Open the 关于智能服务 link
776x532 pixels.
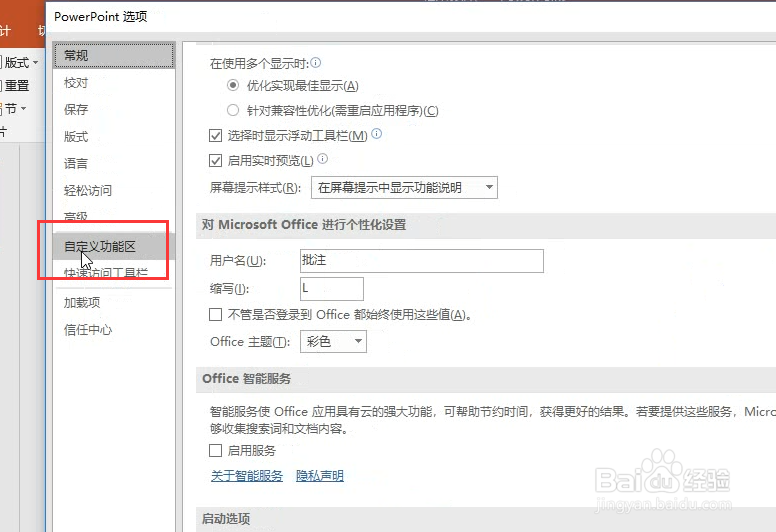(x=247, y=476)
